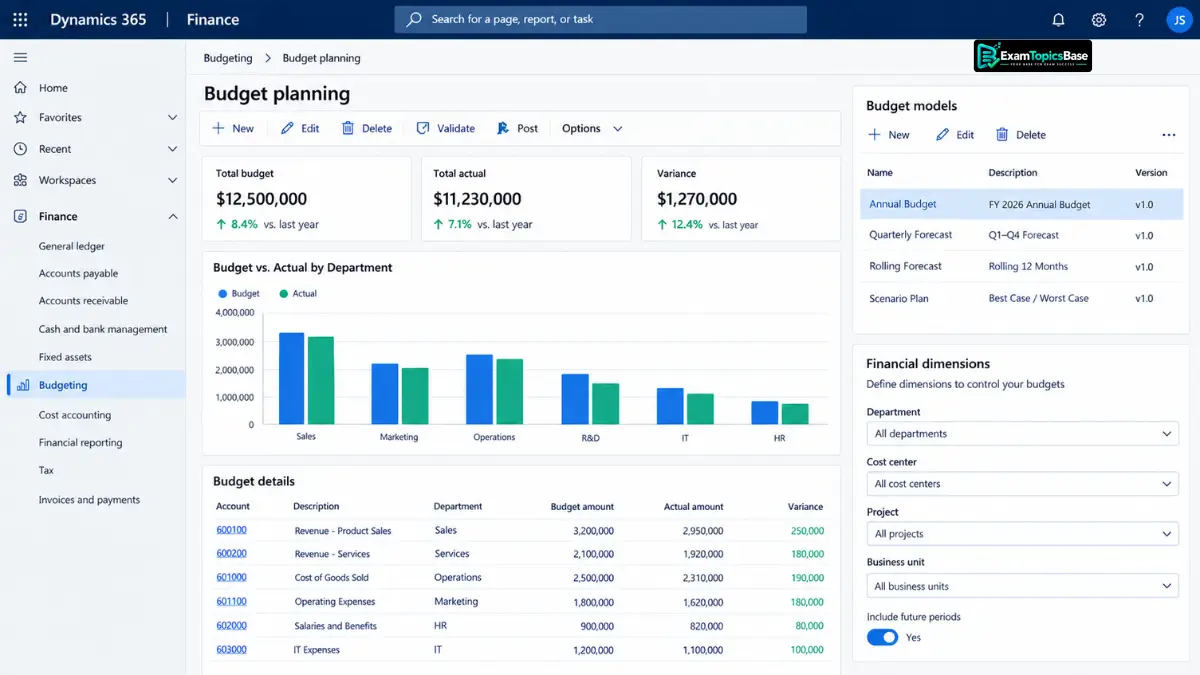
Task: Click the Favorites star icon
Action: [x=20, y=117]
